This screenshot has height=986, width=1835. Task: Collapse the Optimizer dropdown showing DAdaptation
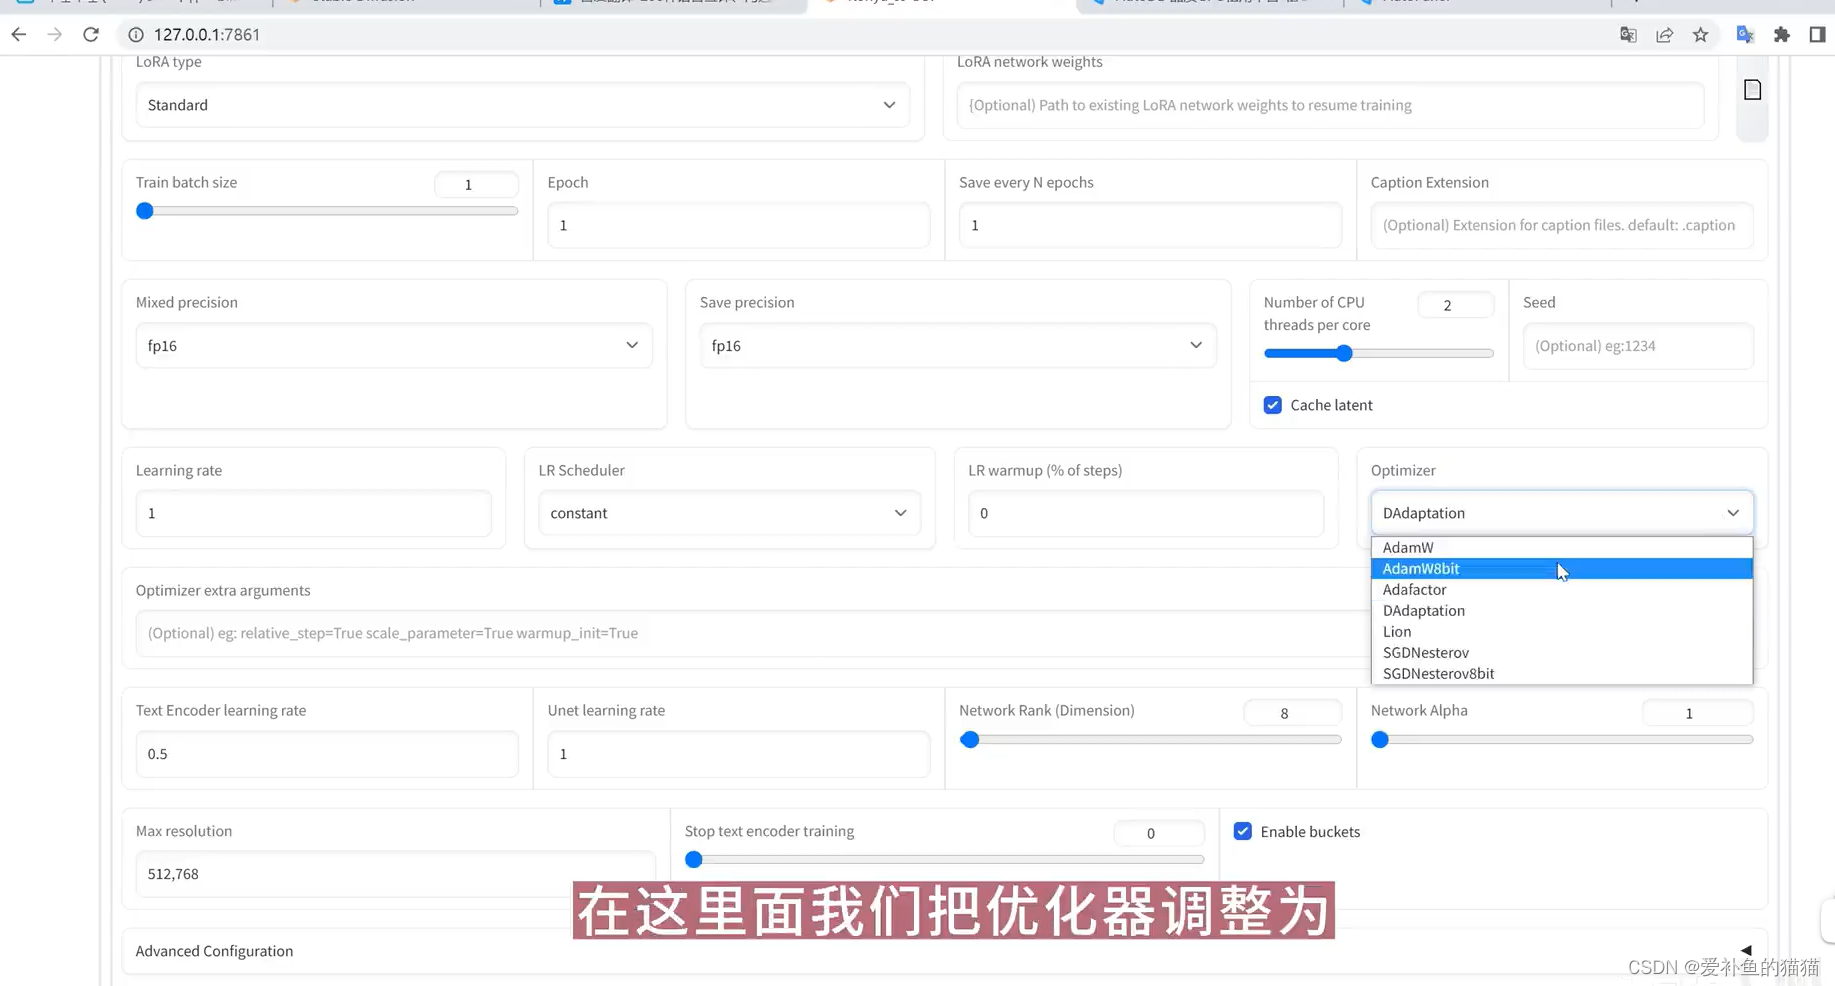click(1562, 513)
